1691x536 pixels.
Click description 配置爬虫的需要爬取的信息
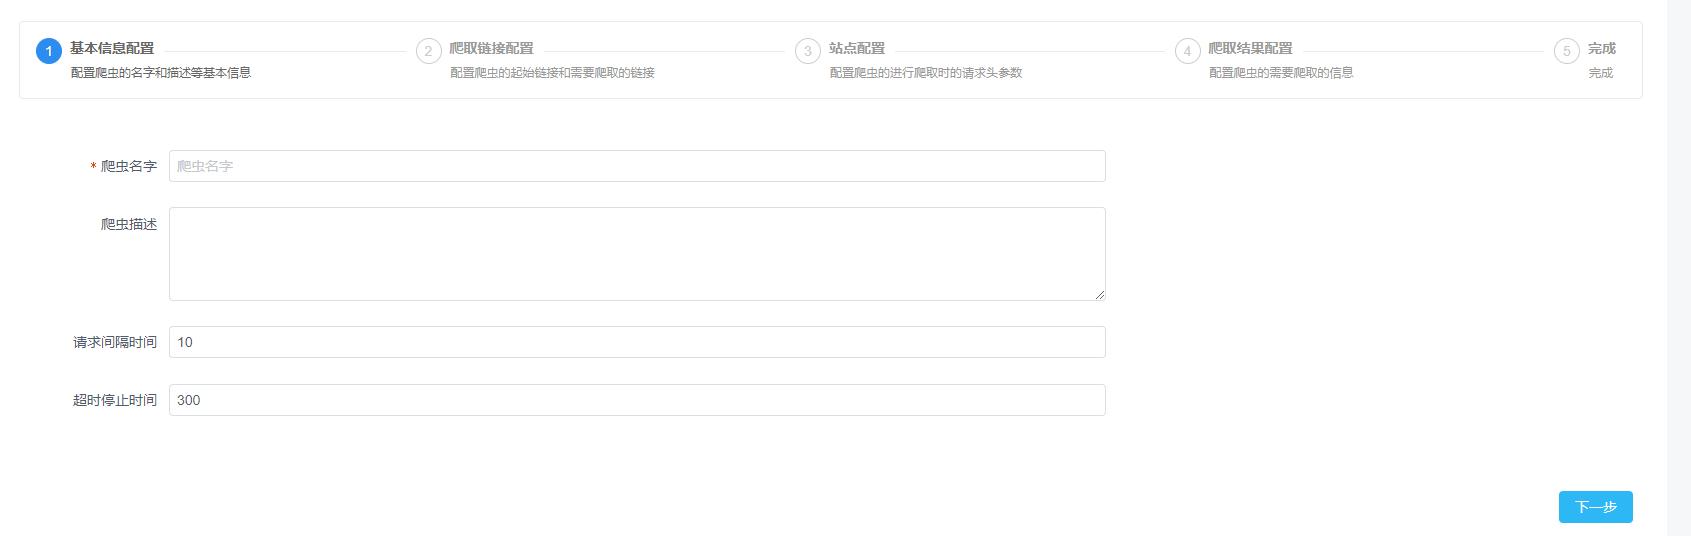click(1280, 73)
